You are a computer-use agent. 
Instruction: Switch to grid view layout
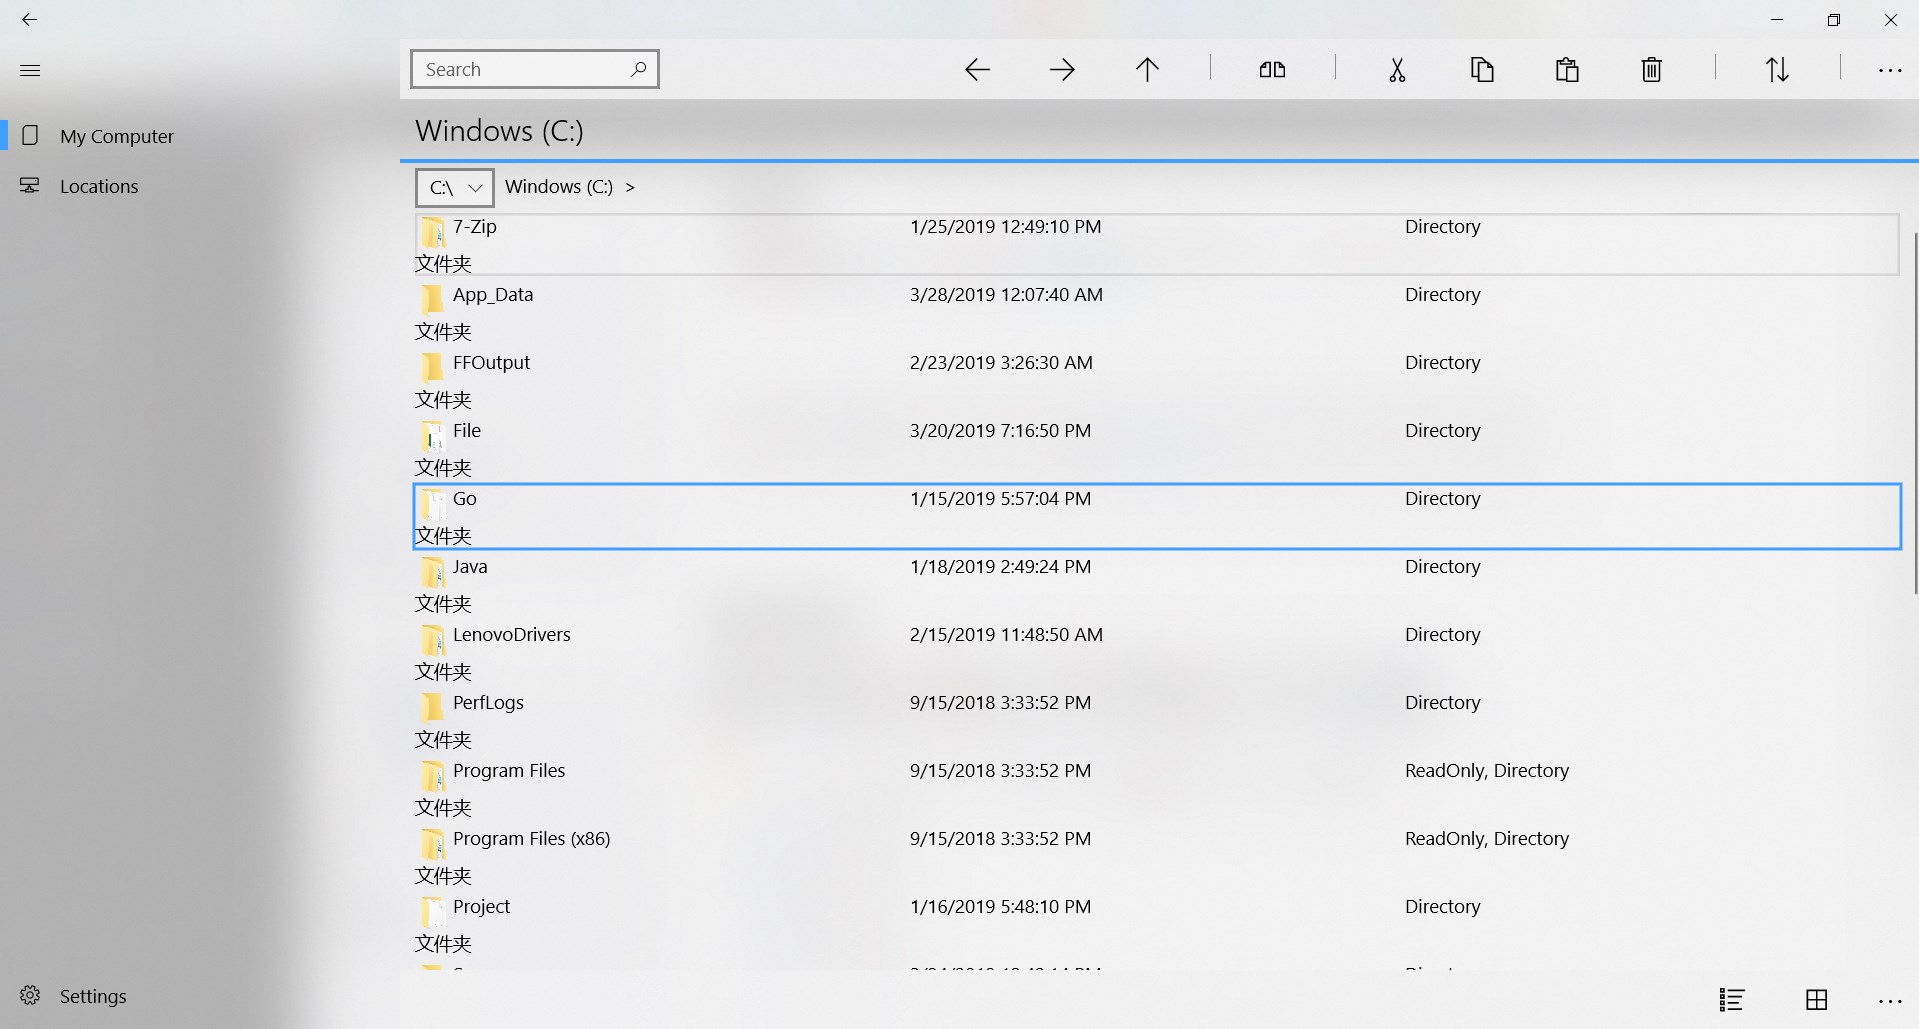click(x=1817, y=999)
